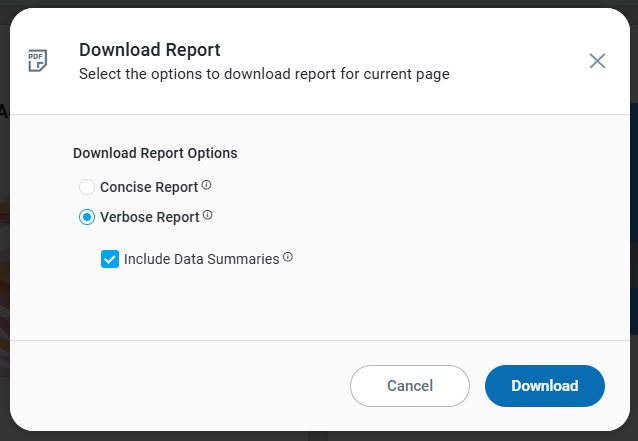Click the subtitle about current page options
Screen dimensions: 638x441
(x=264, y=74)
